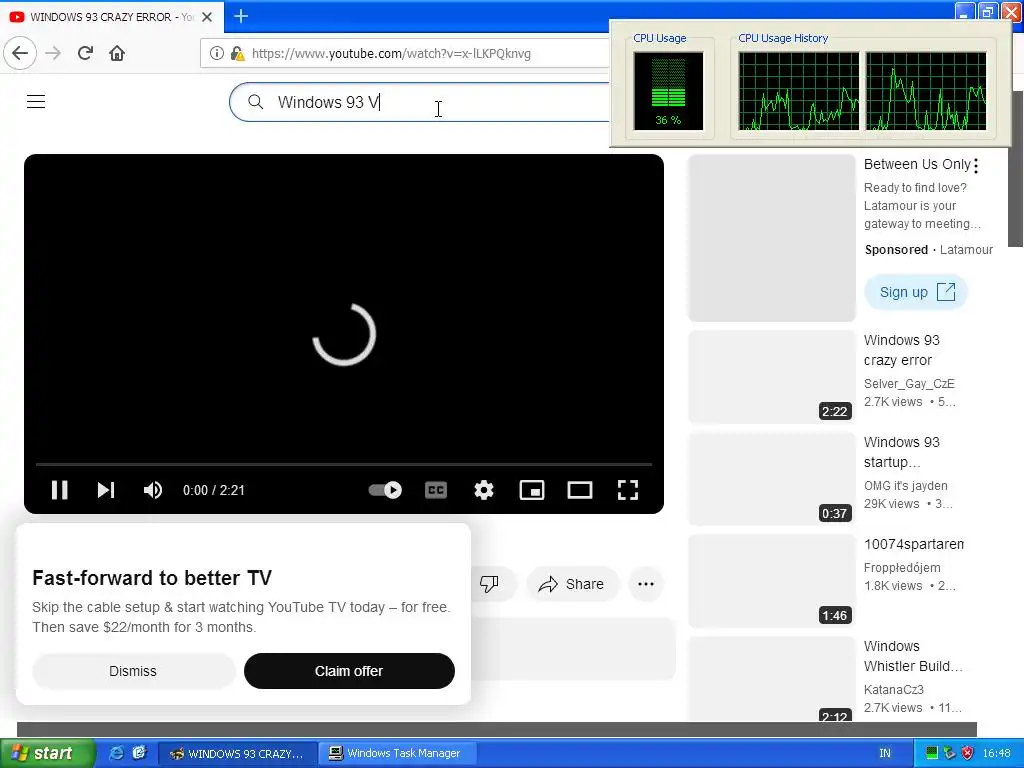Screen dimensions: 1024x768
Task: Open the browser home page icon
Action: coord(117,53)
